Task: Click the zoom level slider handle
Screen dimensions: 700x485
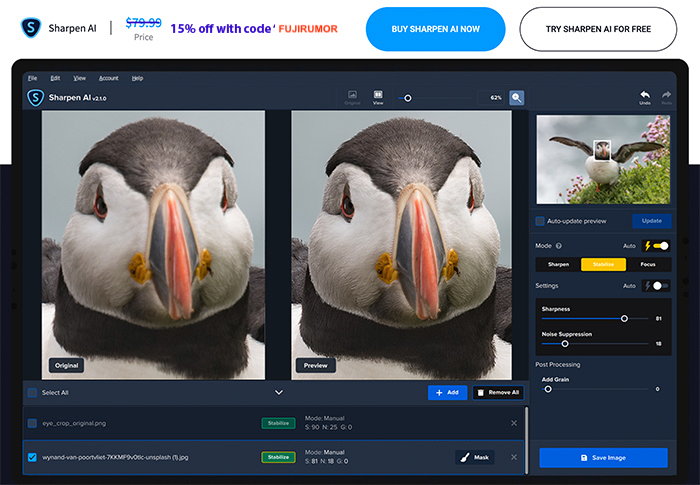Action: click(408, 98)
